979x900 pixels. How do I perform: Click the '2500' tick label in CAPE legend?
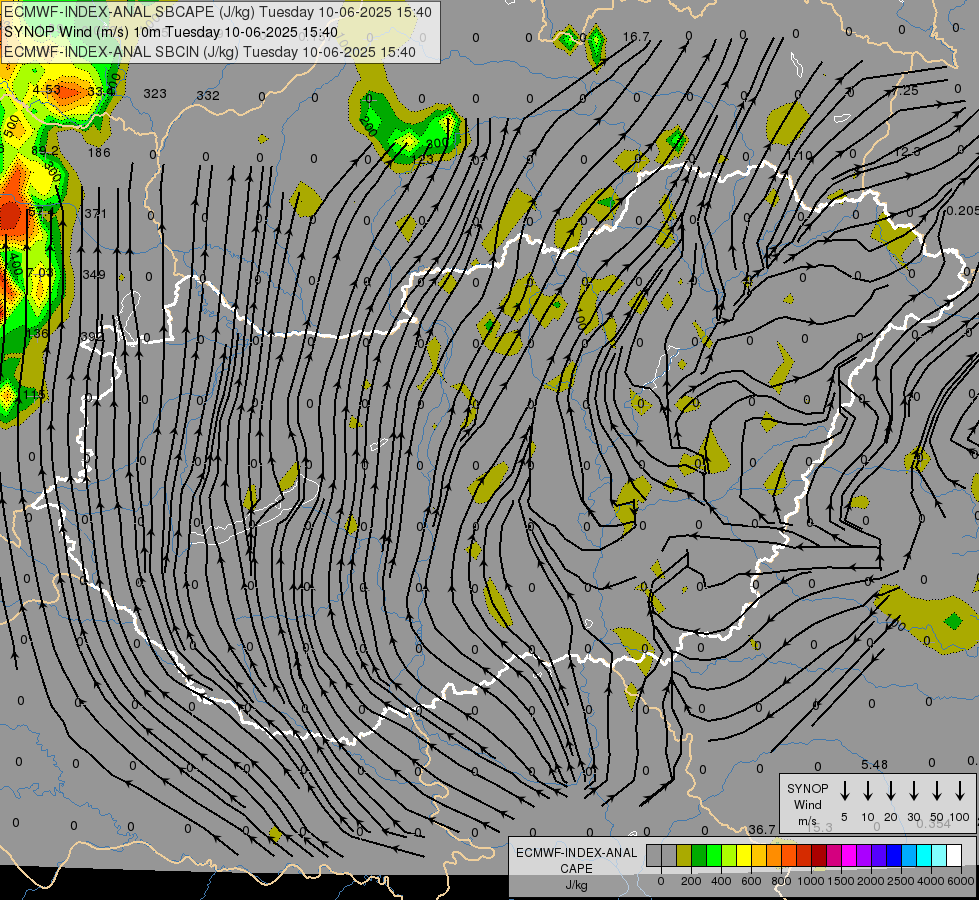tap(901, 881)
